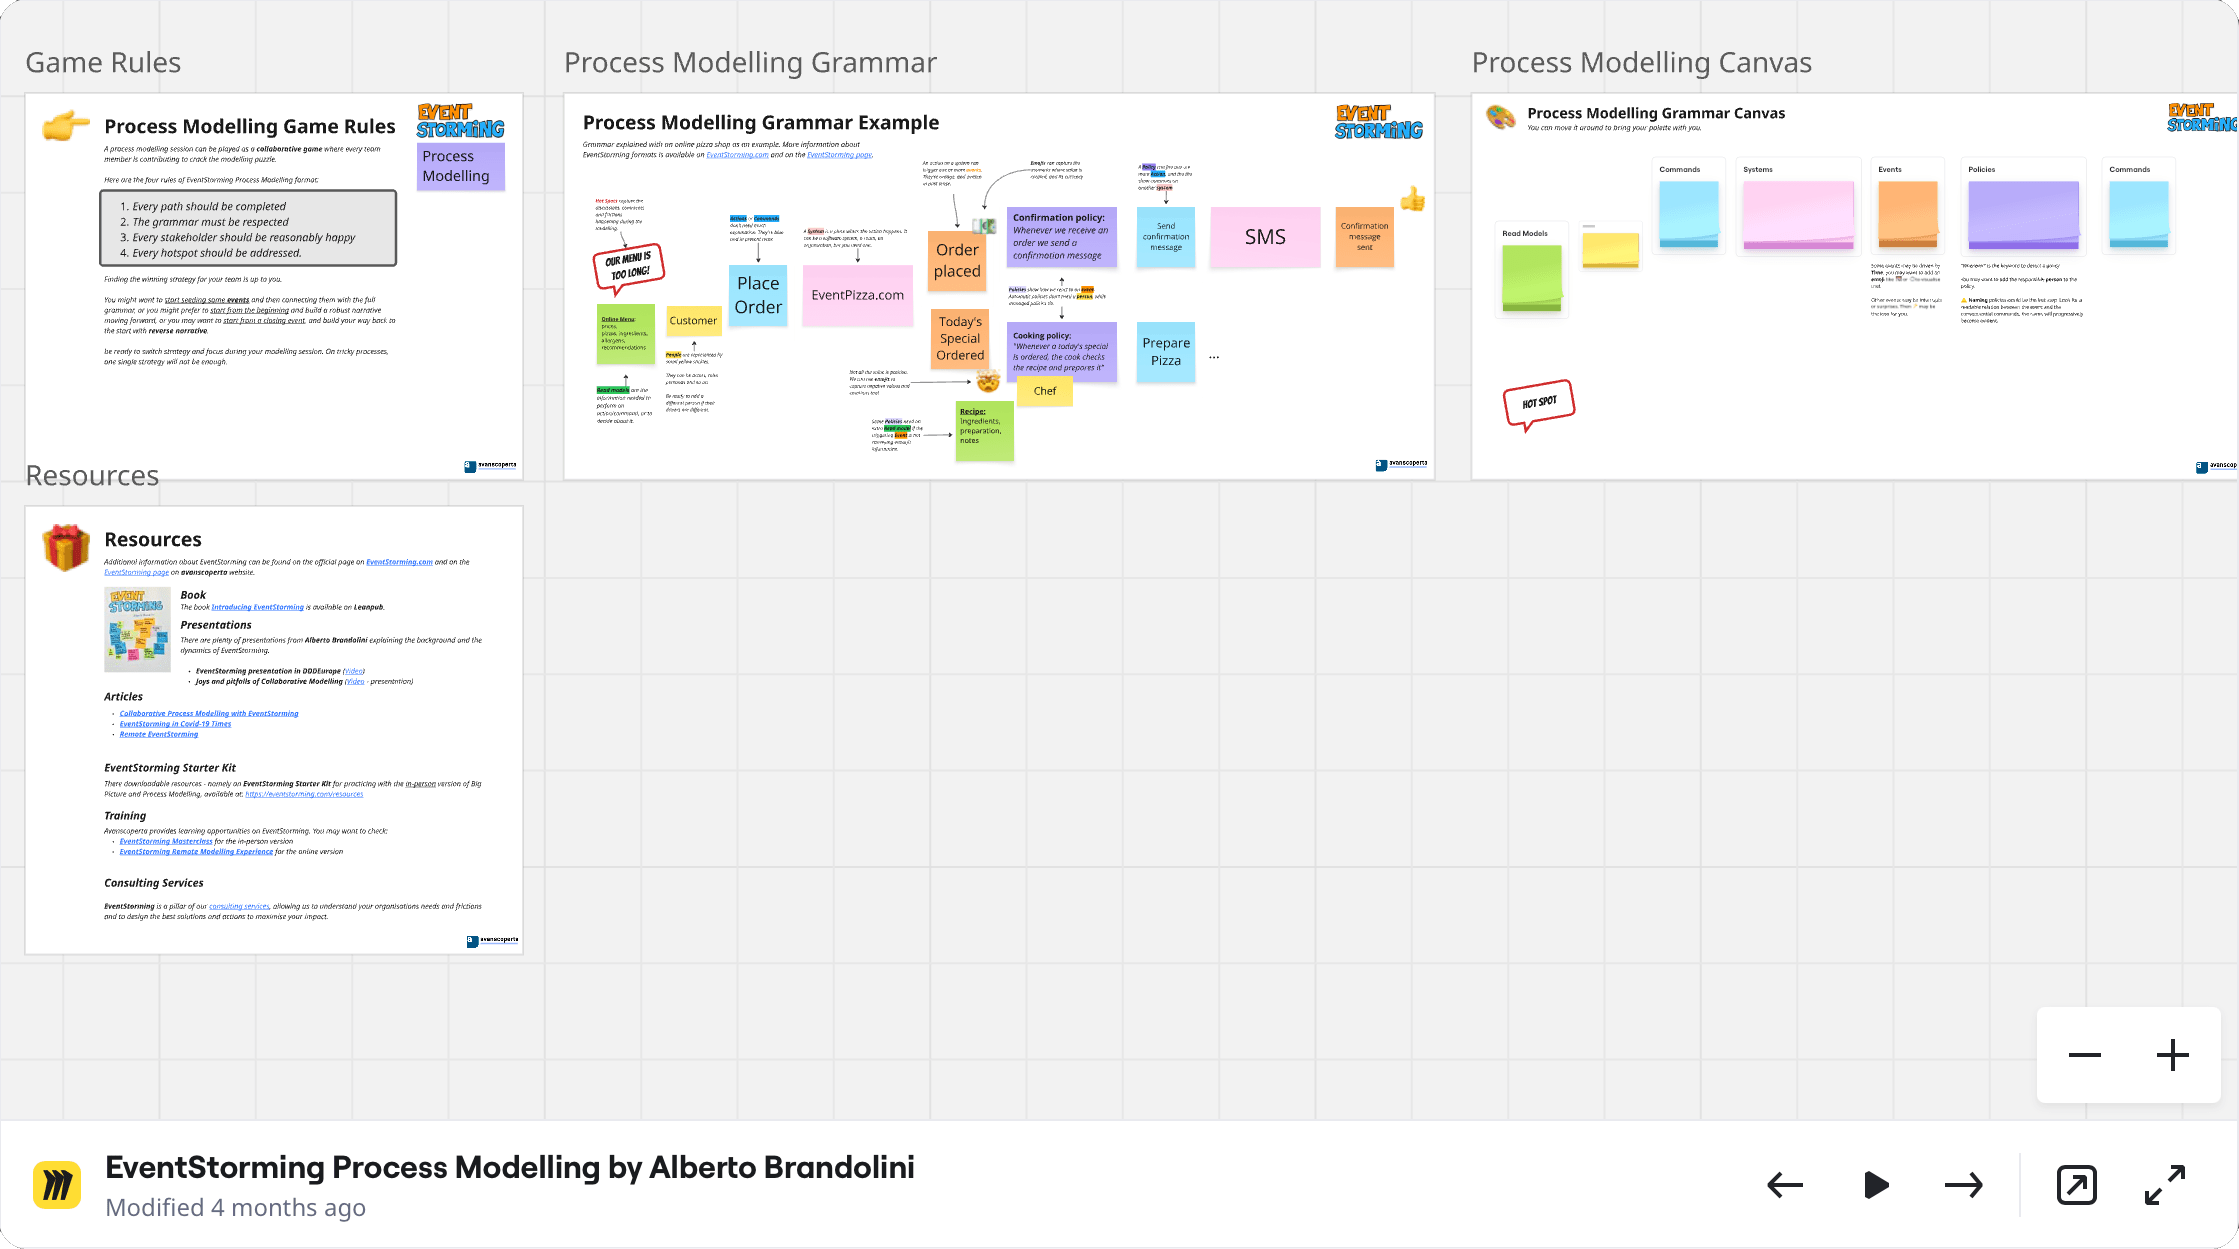This screenshot has height=1249, width=2239.
Task: Click EventStorming in Covid-19 Times link
Action: (175, 724)
